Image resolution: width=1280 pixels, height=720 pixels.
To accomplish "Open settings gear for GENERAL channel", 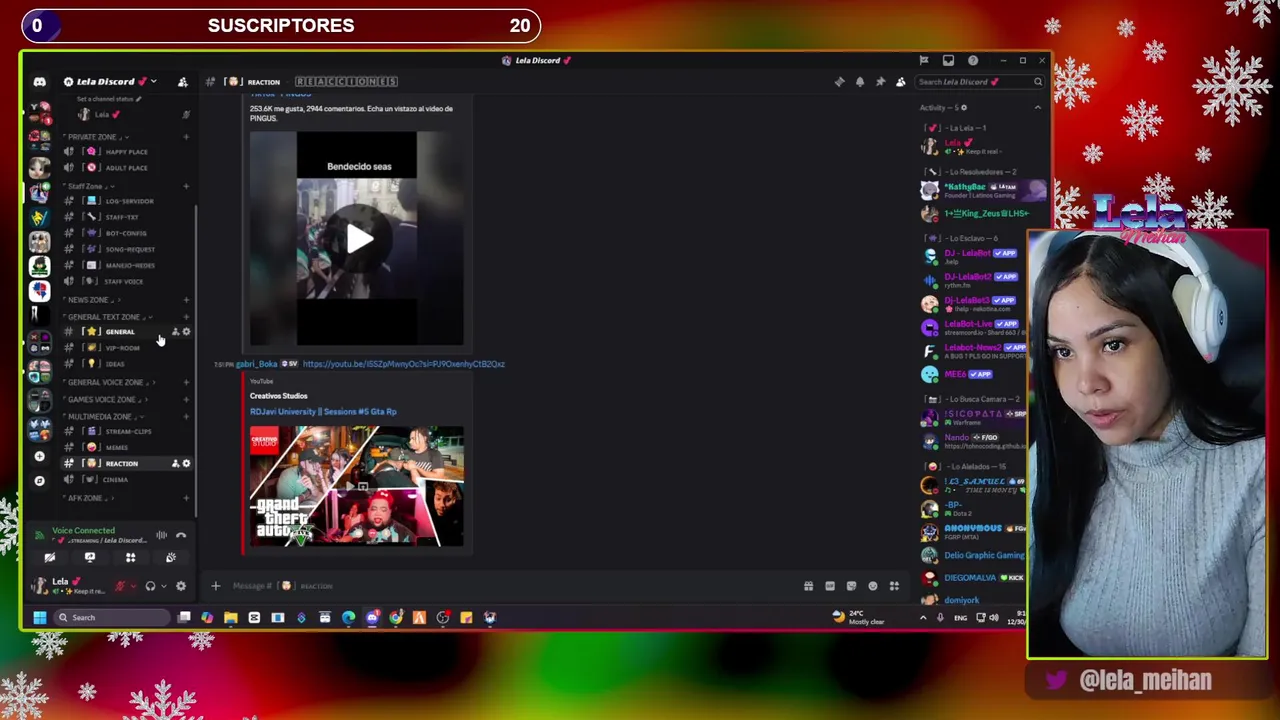I will click(186, 332).
